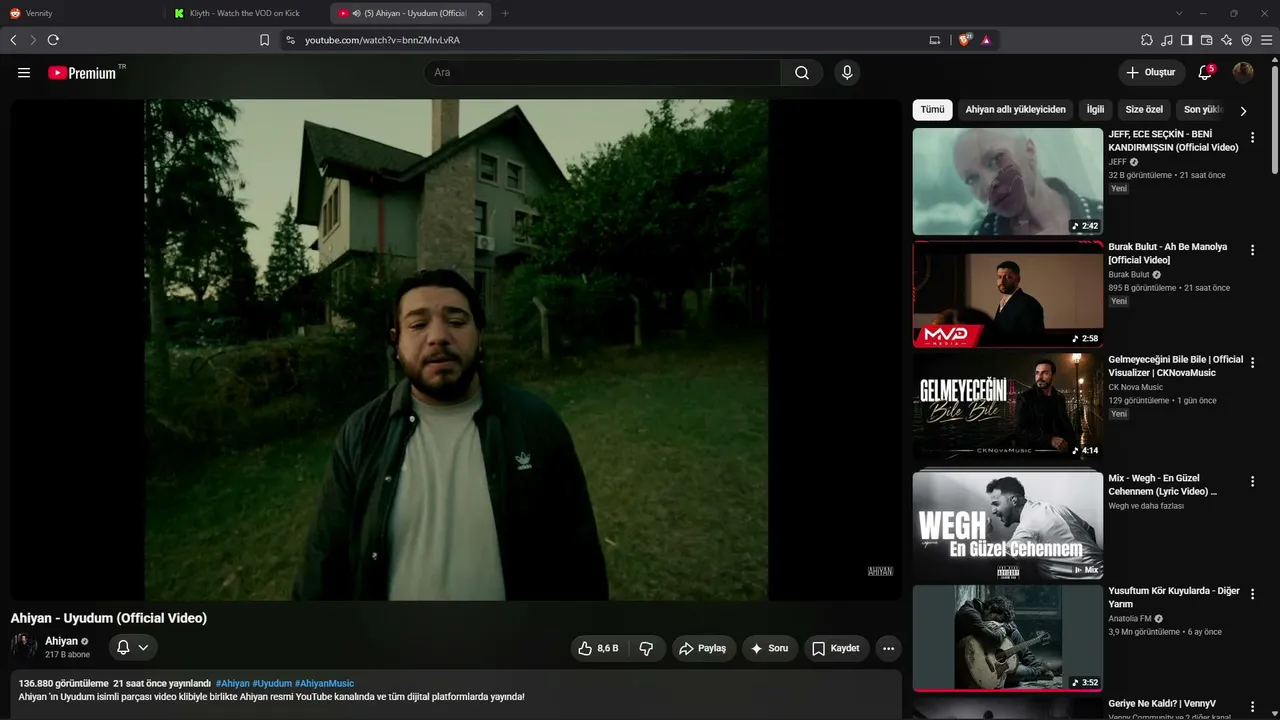Screen dimensions: 1280x720
Task: Launch Leo AI sparkle icon
Action: pyautogui.click(x=1227, y=40)
